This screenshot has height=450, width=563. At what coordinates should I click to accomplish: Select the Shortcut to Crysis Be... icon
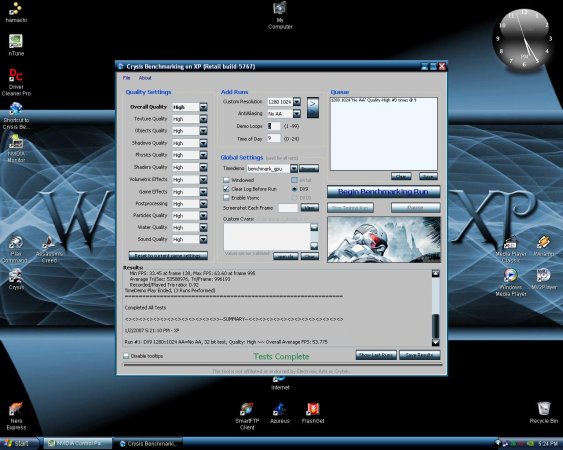point(16,116)
